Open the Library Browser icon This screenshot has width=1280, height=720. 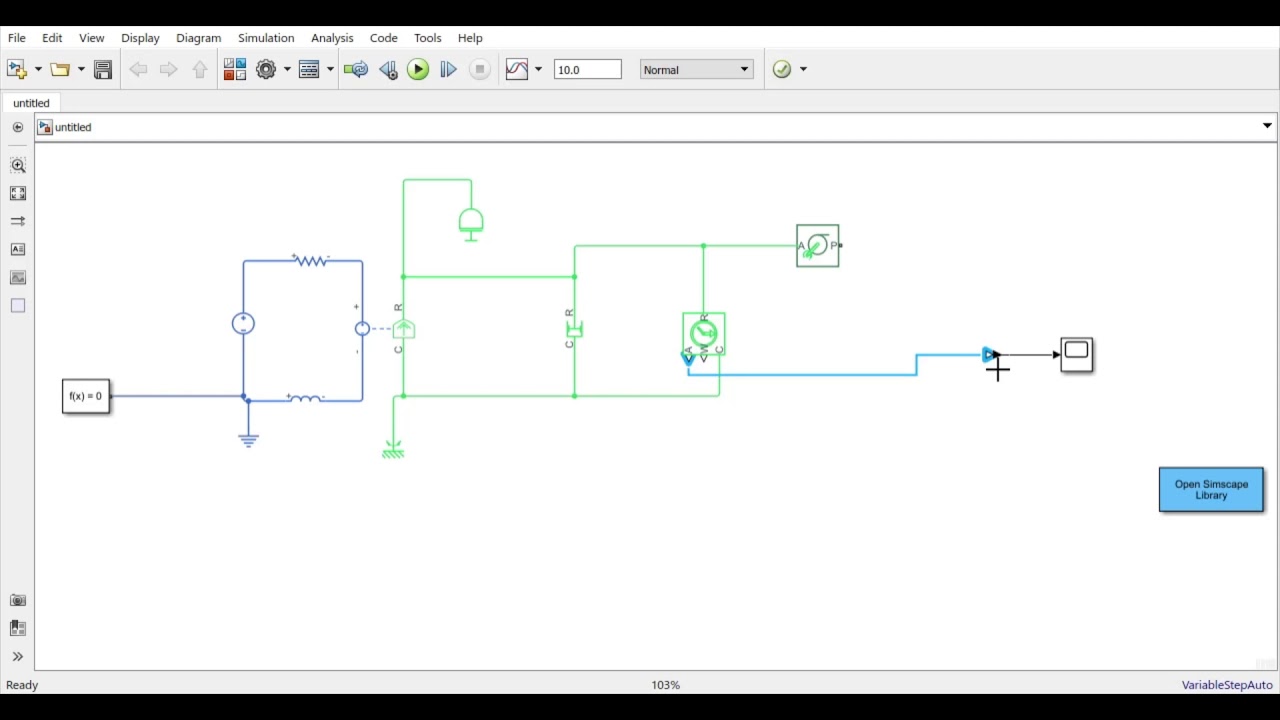click(235, 69)
